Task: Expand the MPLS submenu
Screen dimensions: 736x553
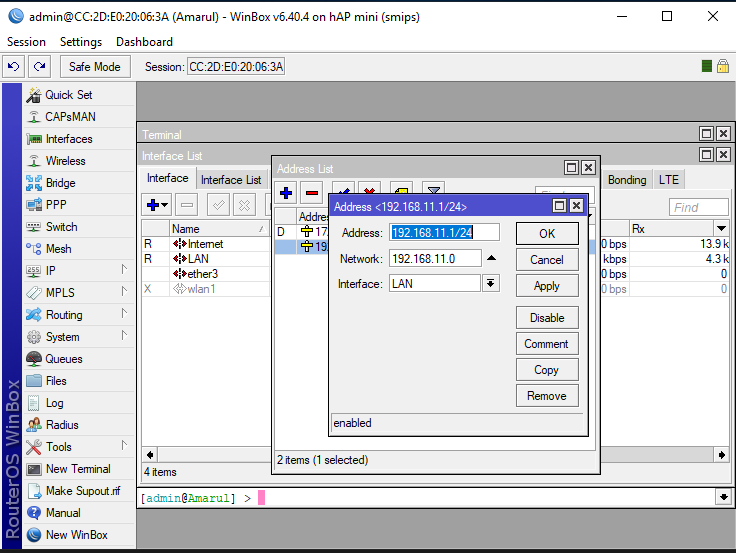Action: click(x=79, y=293)
